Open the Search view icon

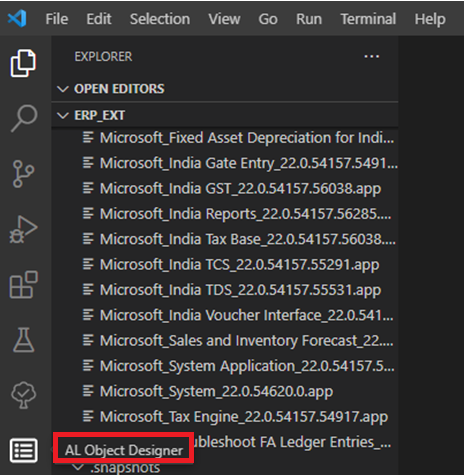click(24, 118)
